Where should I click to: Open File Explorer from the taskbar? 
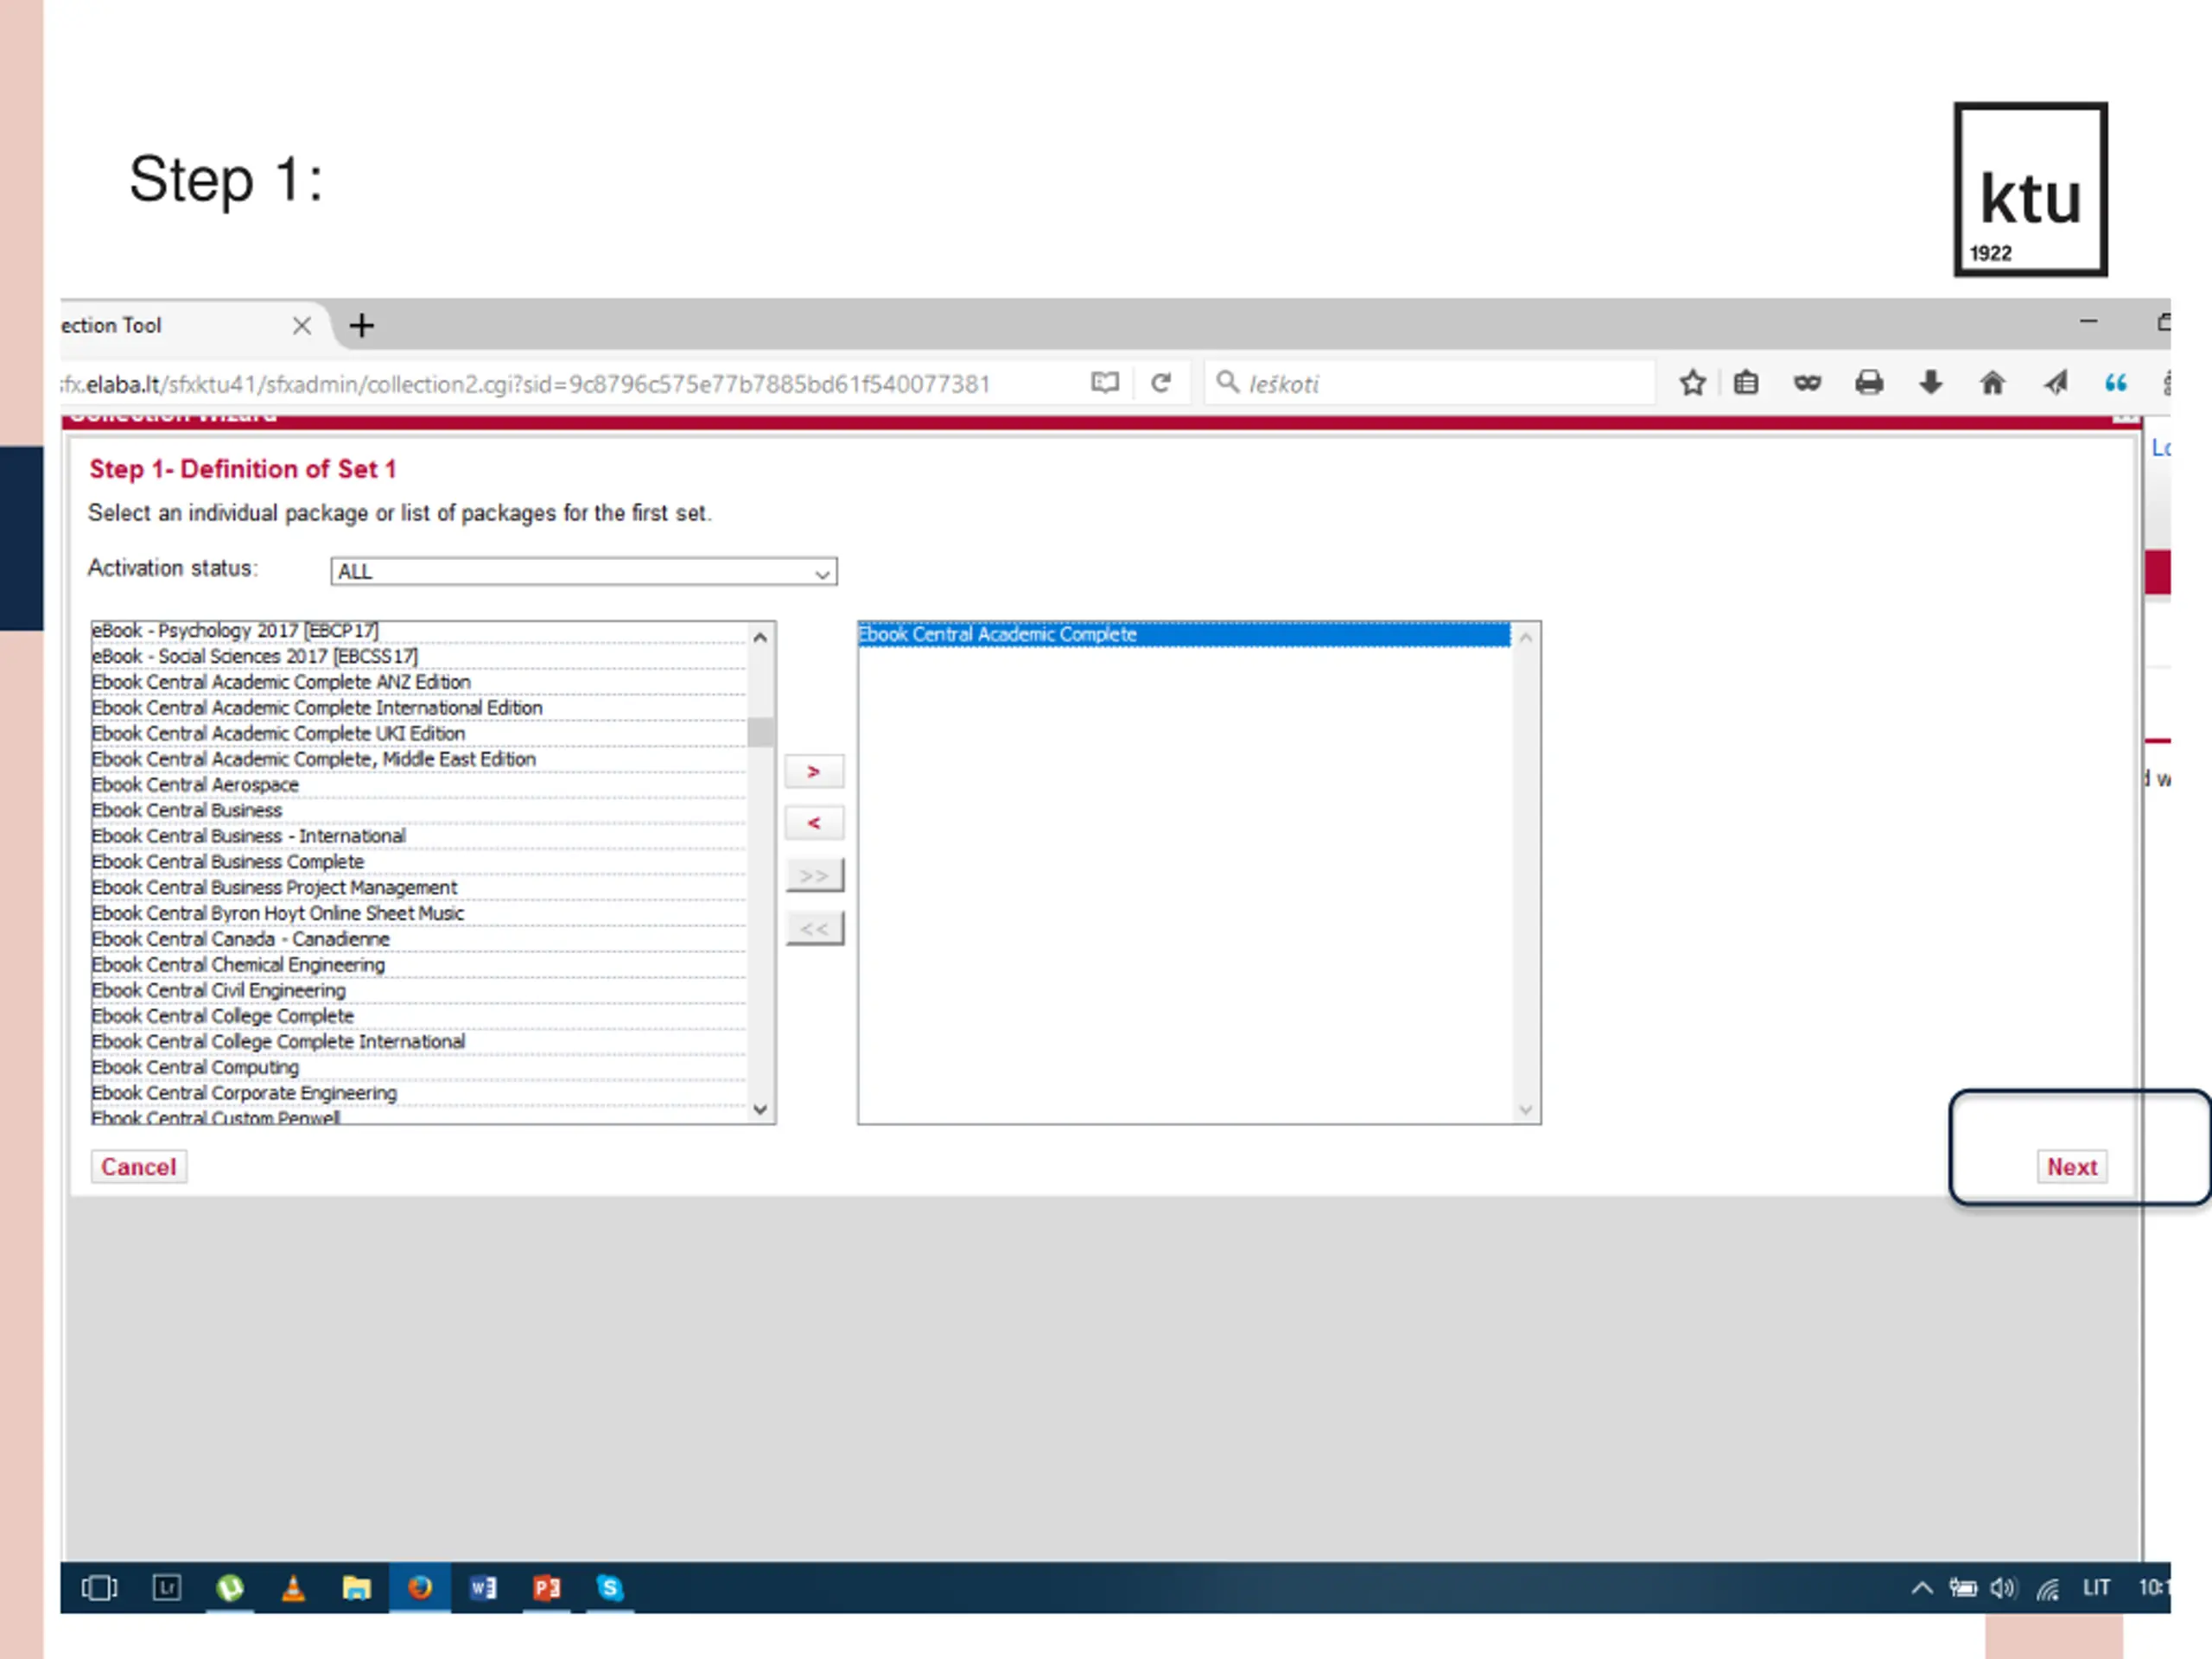click(x=356, y=1588)
